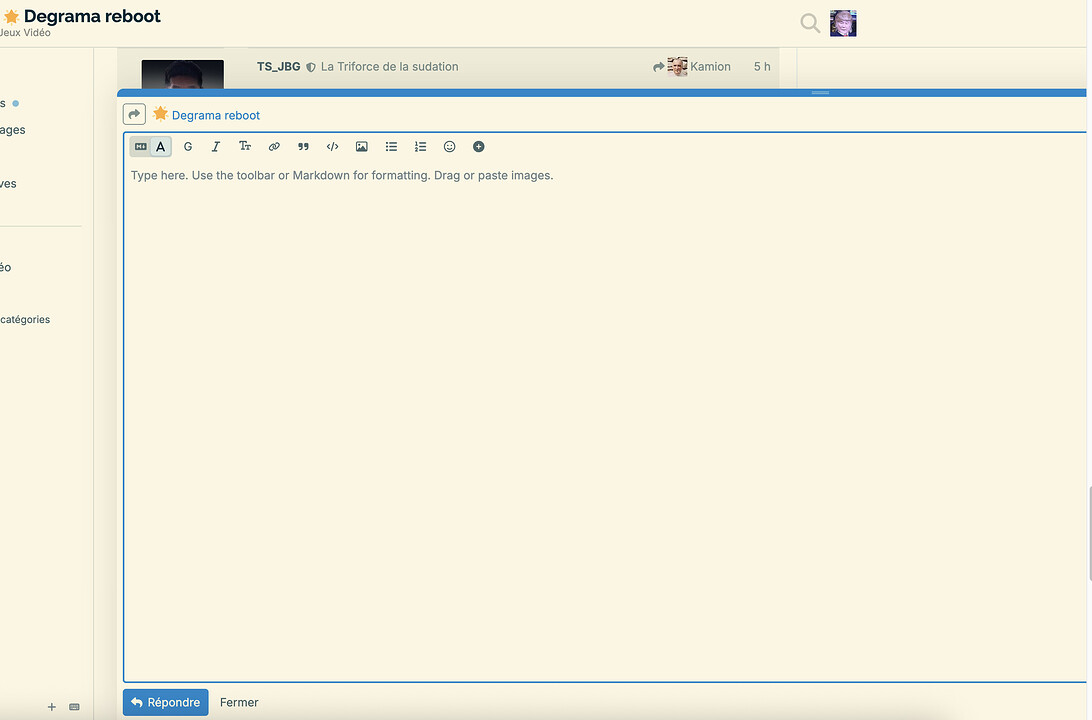Open the search magnifier icon
The height and width of the screenshot is (720, 1092).
point(810,23)
